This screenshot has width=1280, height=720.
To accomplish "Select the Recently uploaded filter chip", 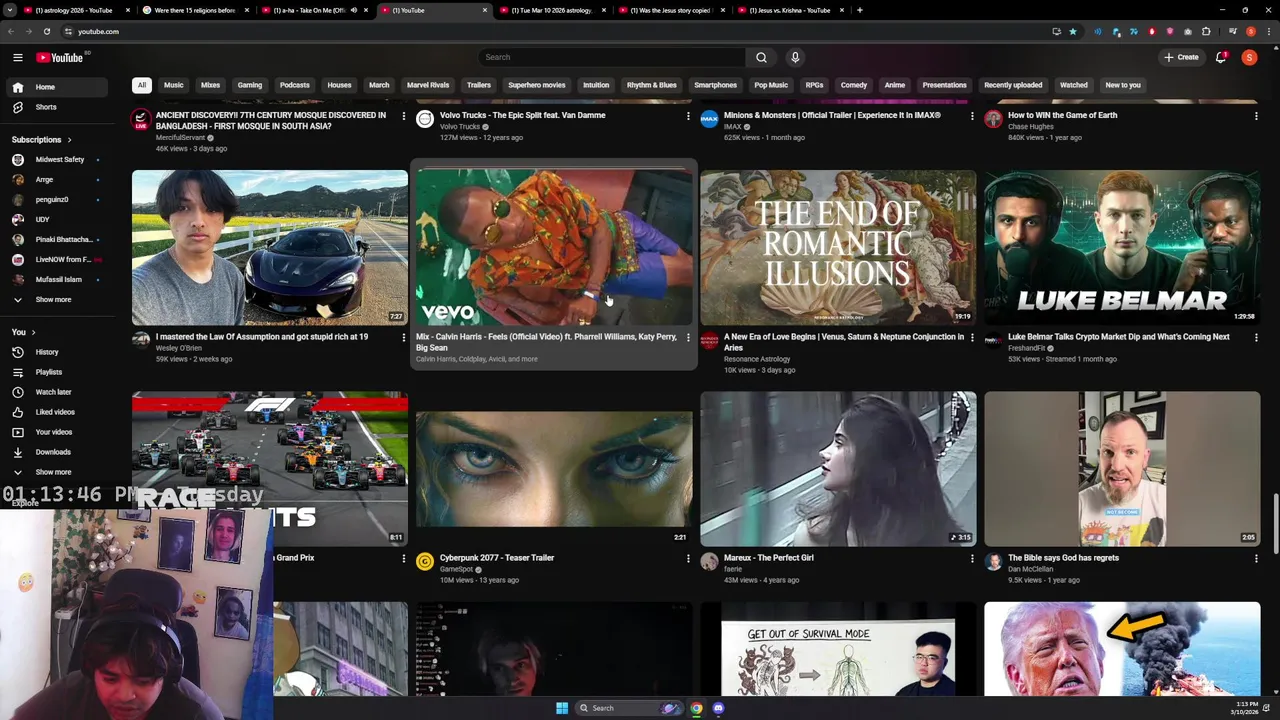I will [x=1013, y=85].
